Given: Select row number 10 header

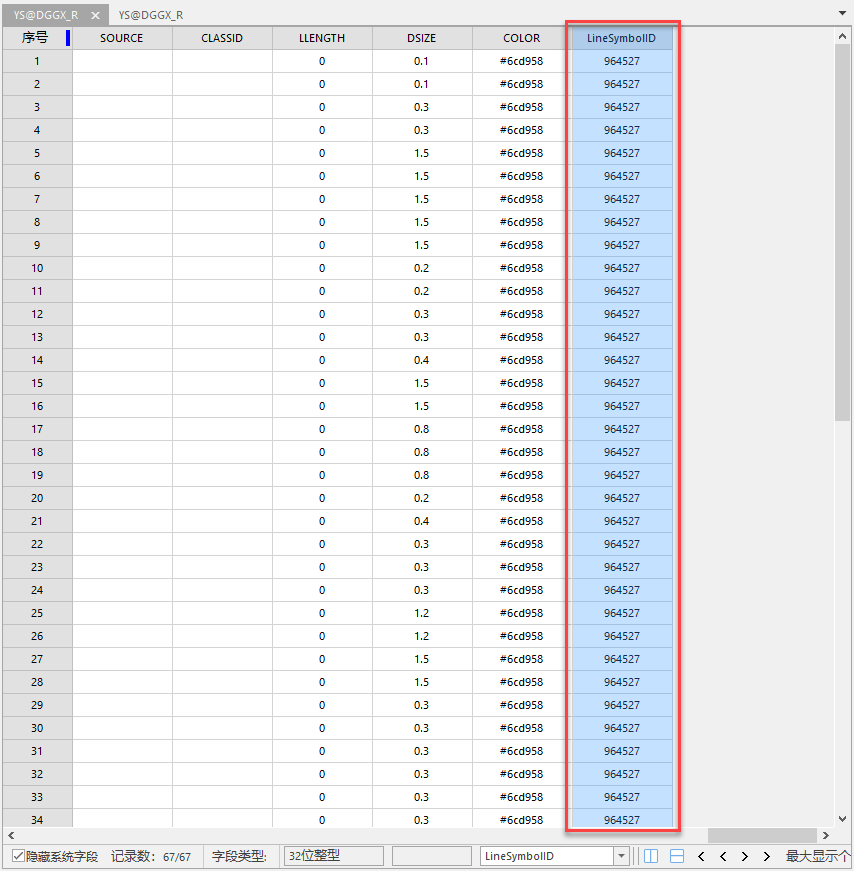Looking at the screenshot, I should (37, 268).
